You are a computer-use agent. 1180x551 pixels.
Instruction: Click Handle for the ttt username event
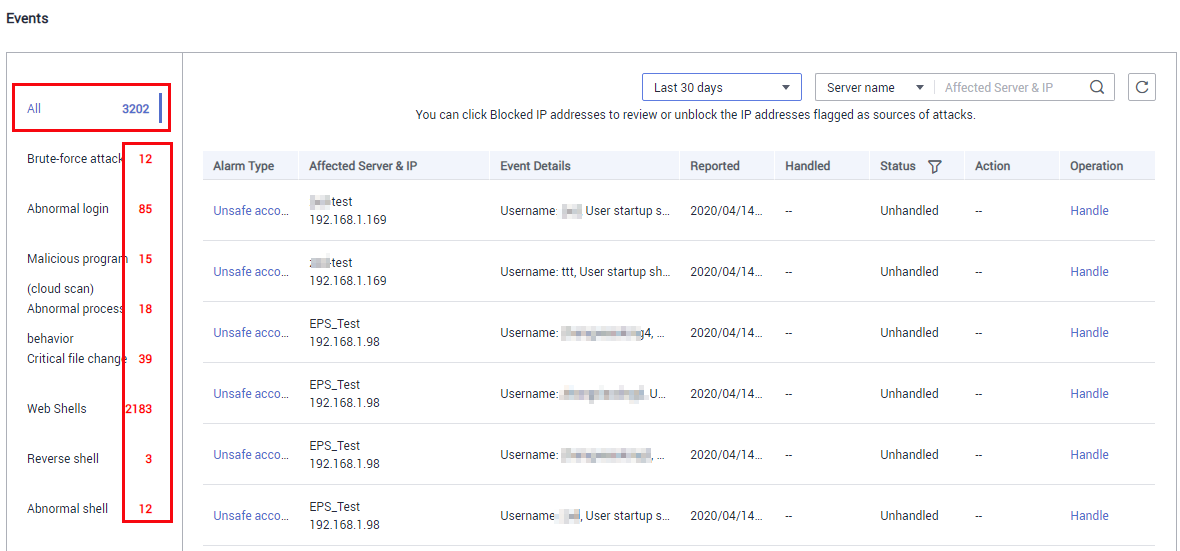[1089, 272]
